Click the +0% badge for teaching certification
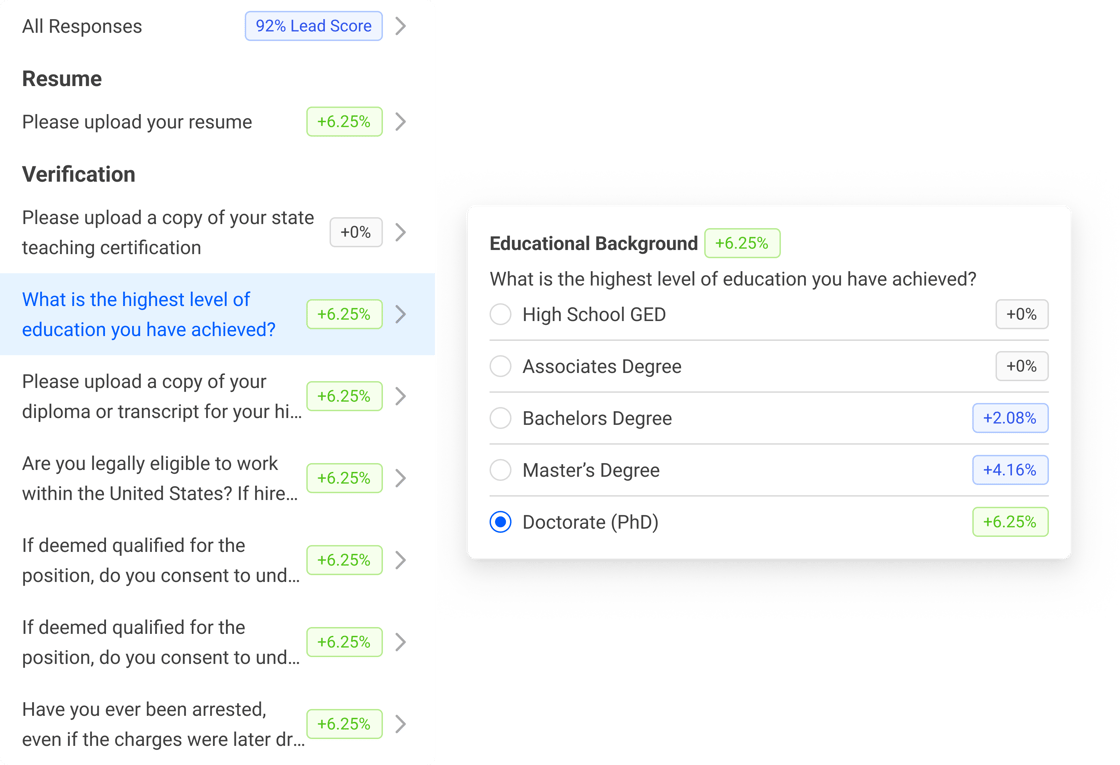This screenshot has width=1120, height=765. [x=356, y=233]
